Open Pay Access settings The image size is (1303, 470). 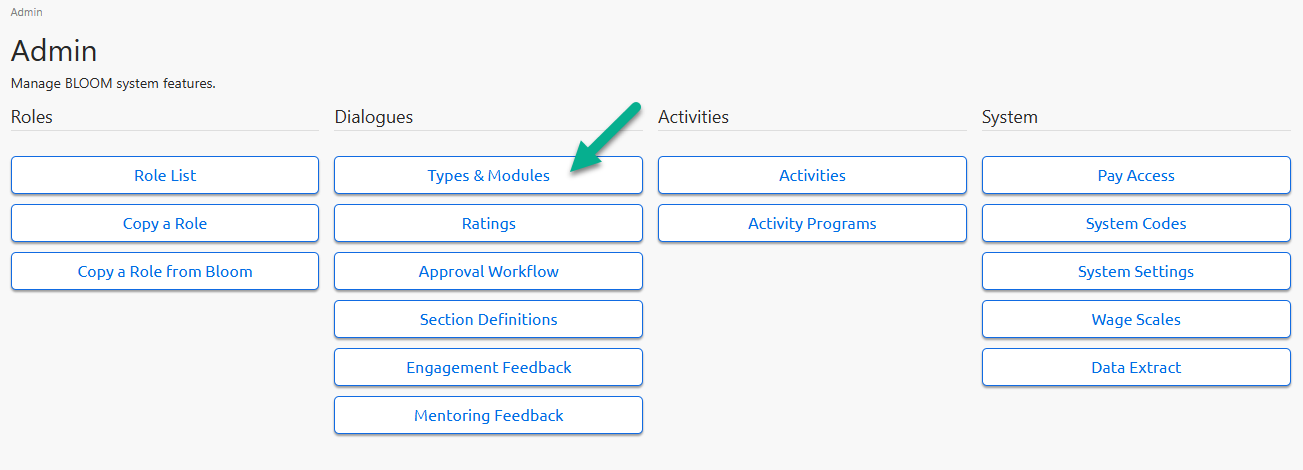(x=1136, y=175)
